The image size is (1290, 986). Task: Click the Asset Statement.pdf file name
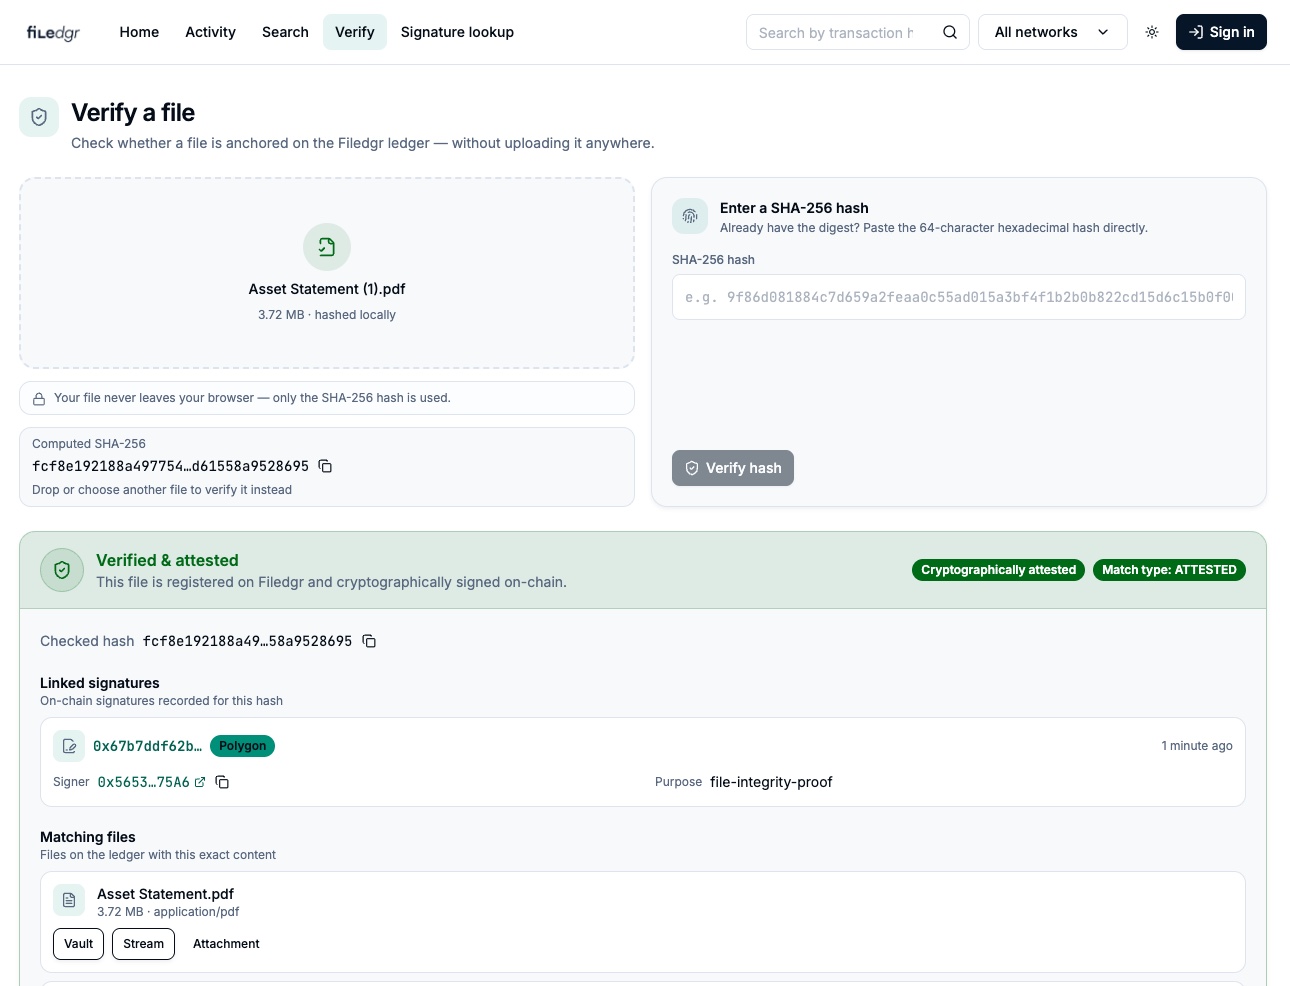[x=165, y=894]
